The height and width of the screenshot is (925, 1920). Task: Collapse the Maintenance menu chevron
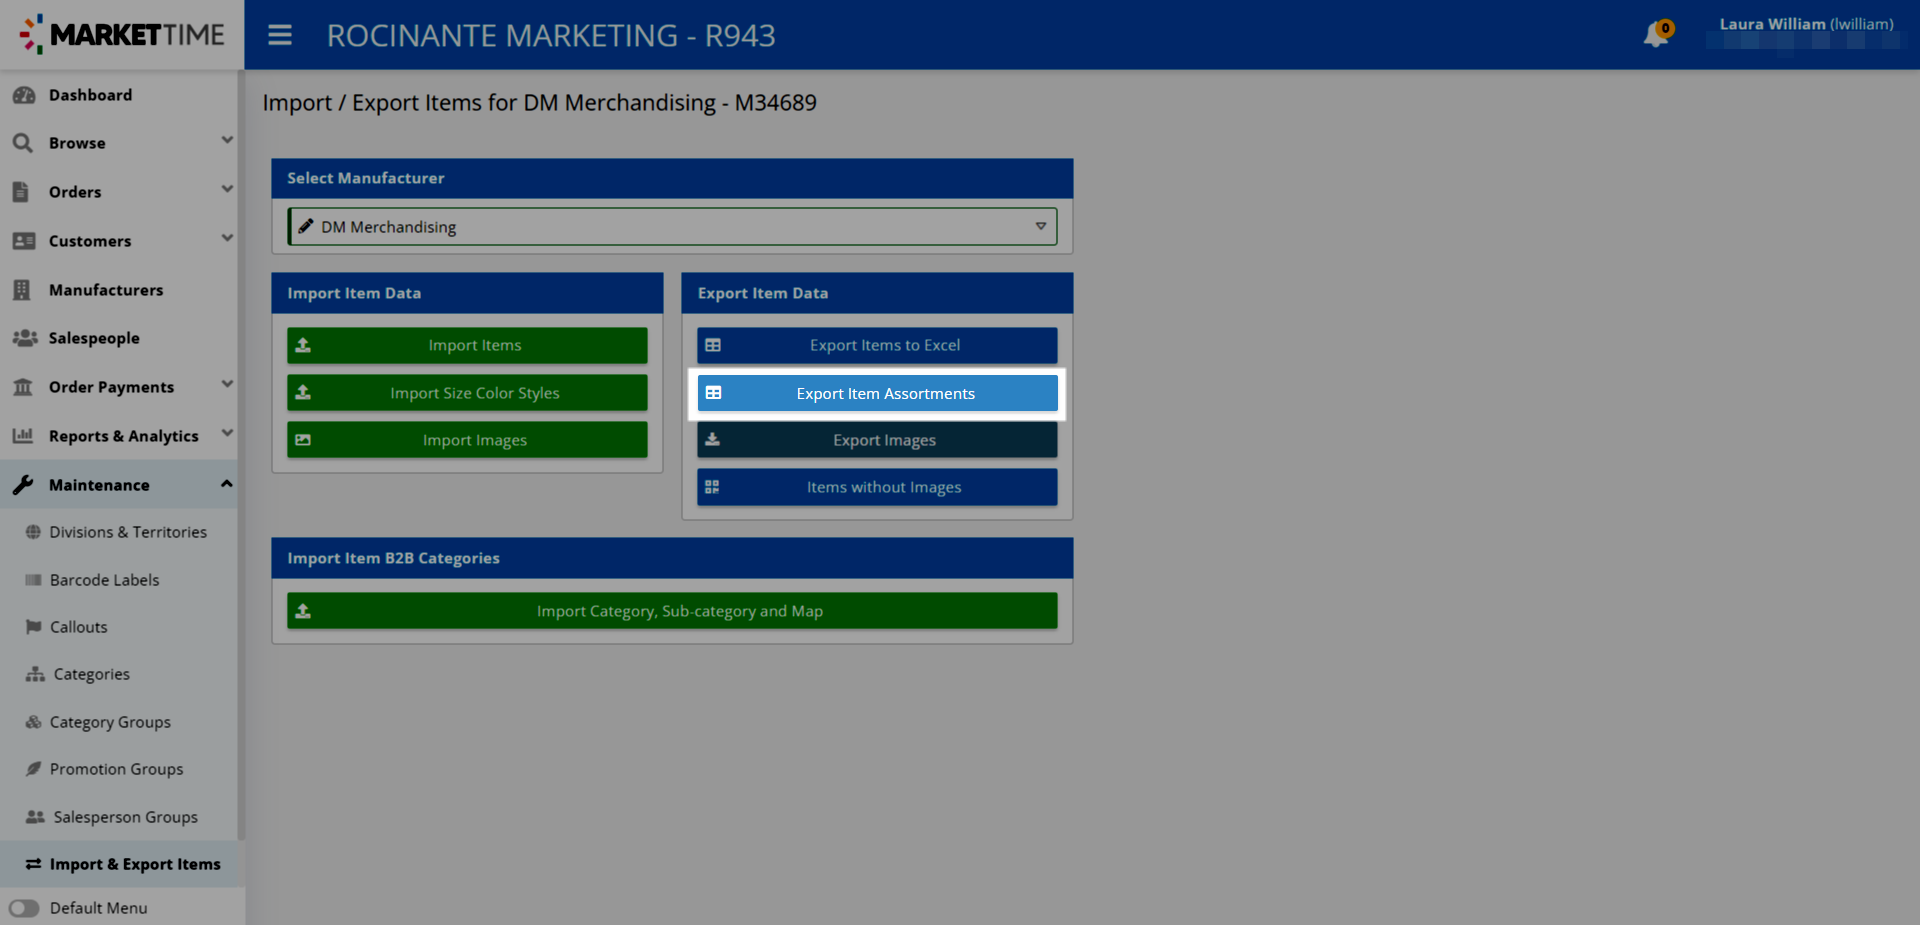[227, 484]
